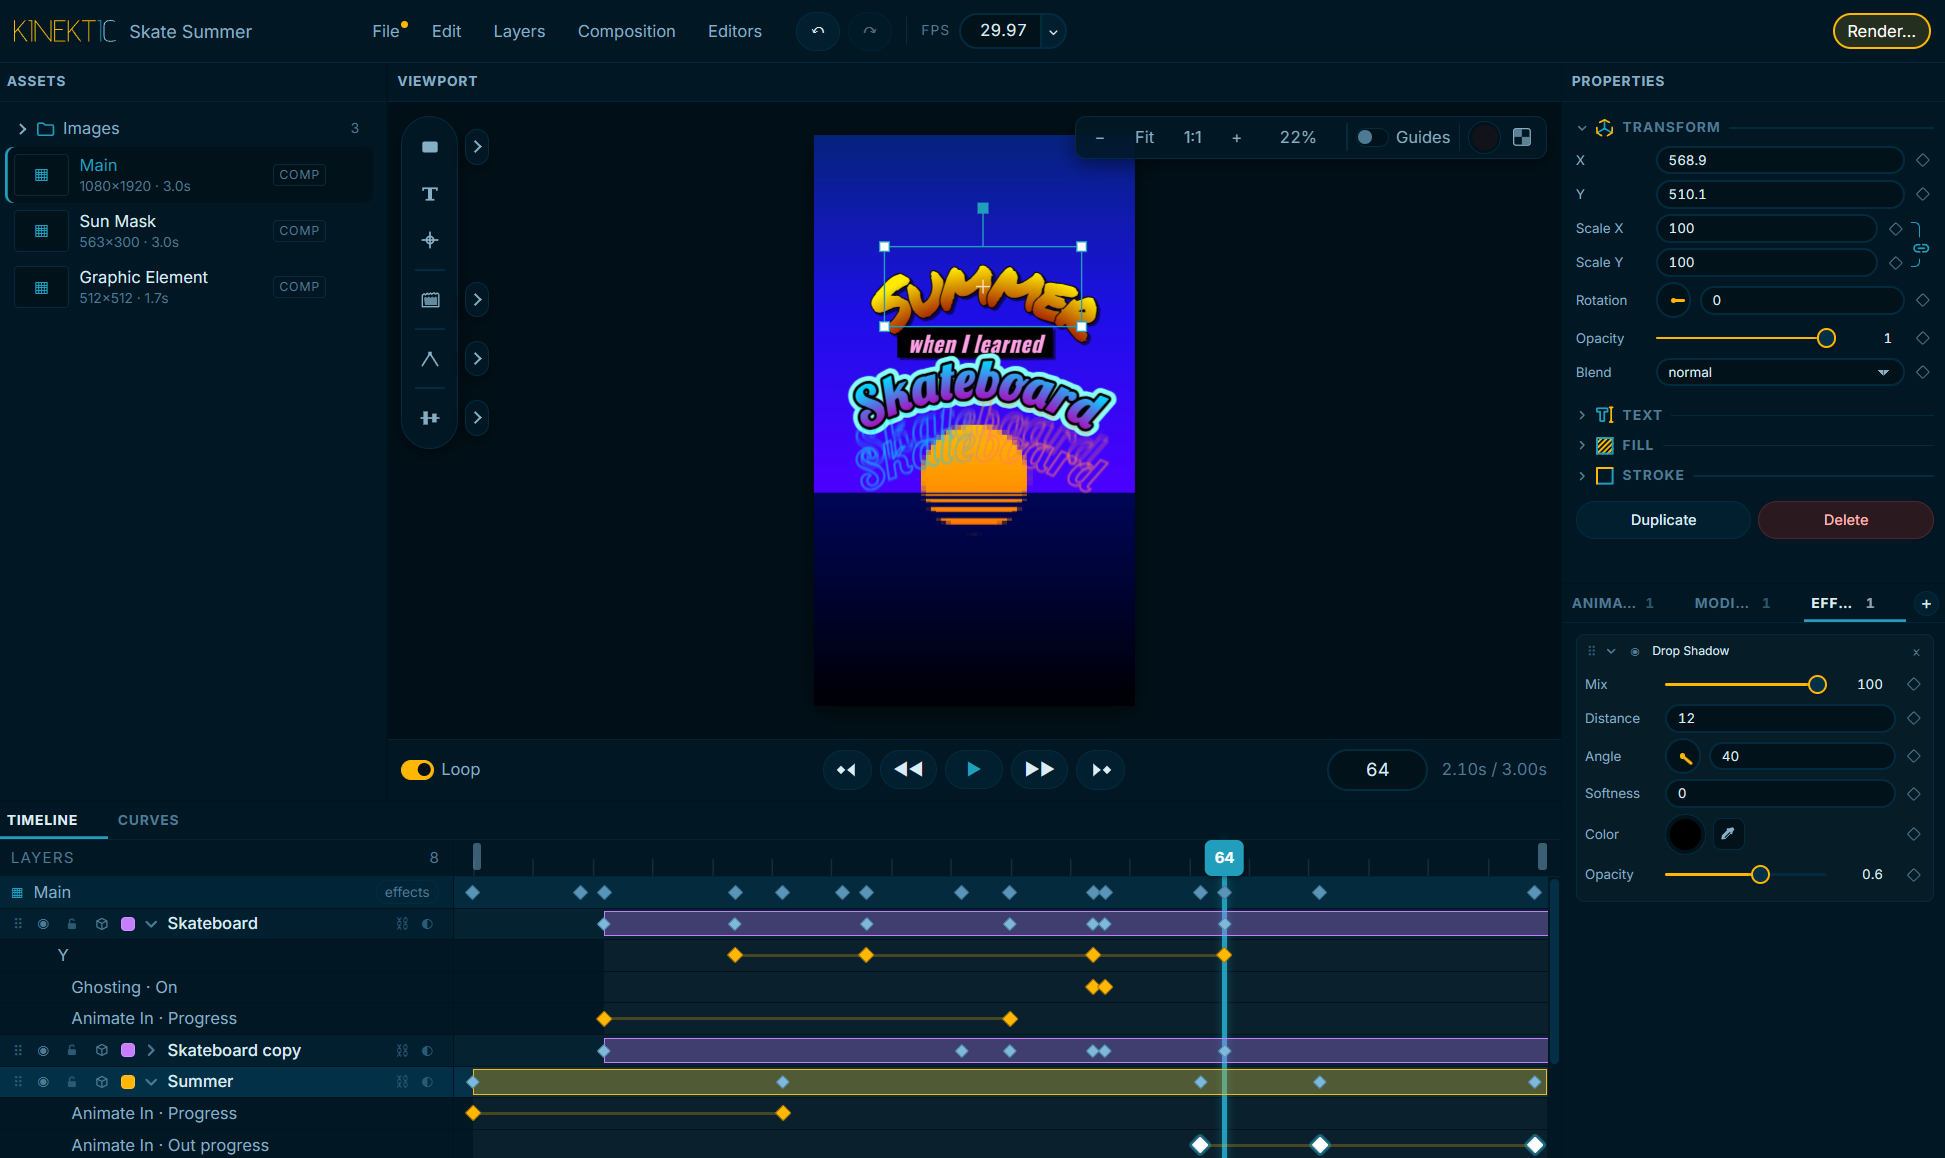Toggle the X position keyframe diamond
Image resolution: width=1945 pixels, height=1158 pixels.
coord(1922,160)
